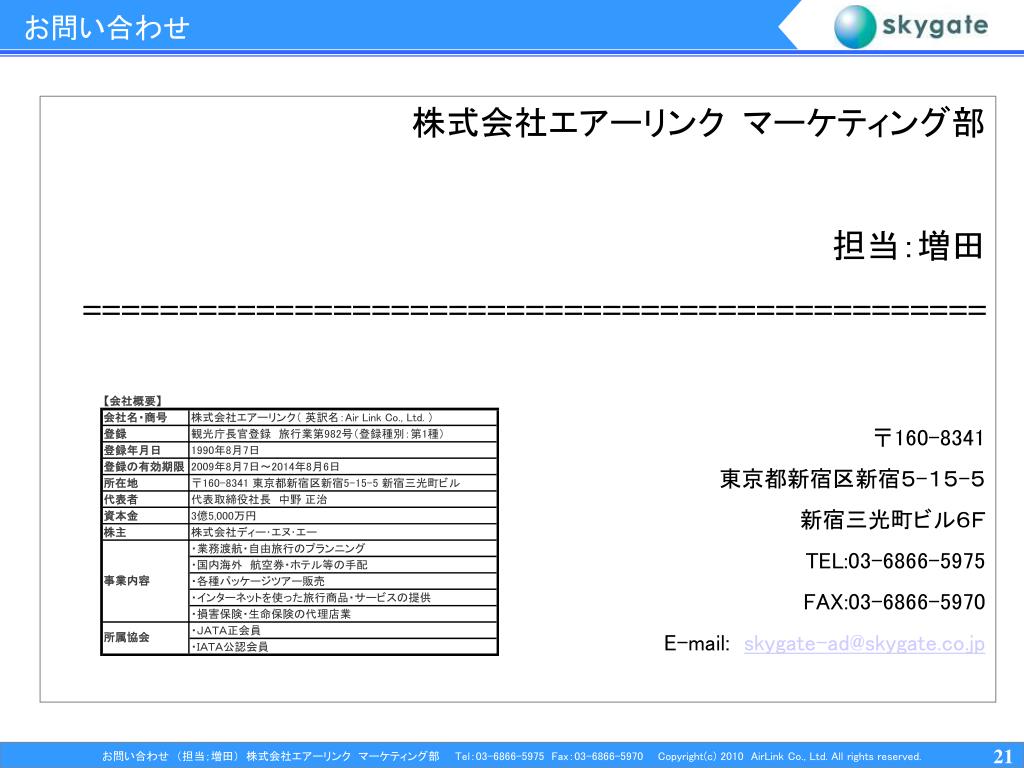Click the 所在地 label cell
The height and width of the screenshot is (768, 1024).
point(146,483)
